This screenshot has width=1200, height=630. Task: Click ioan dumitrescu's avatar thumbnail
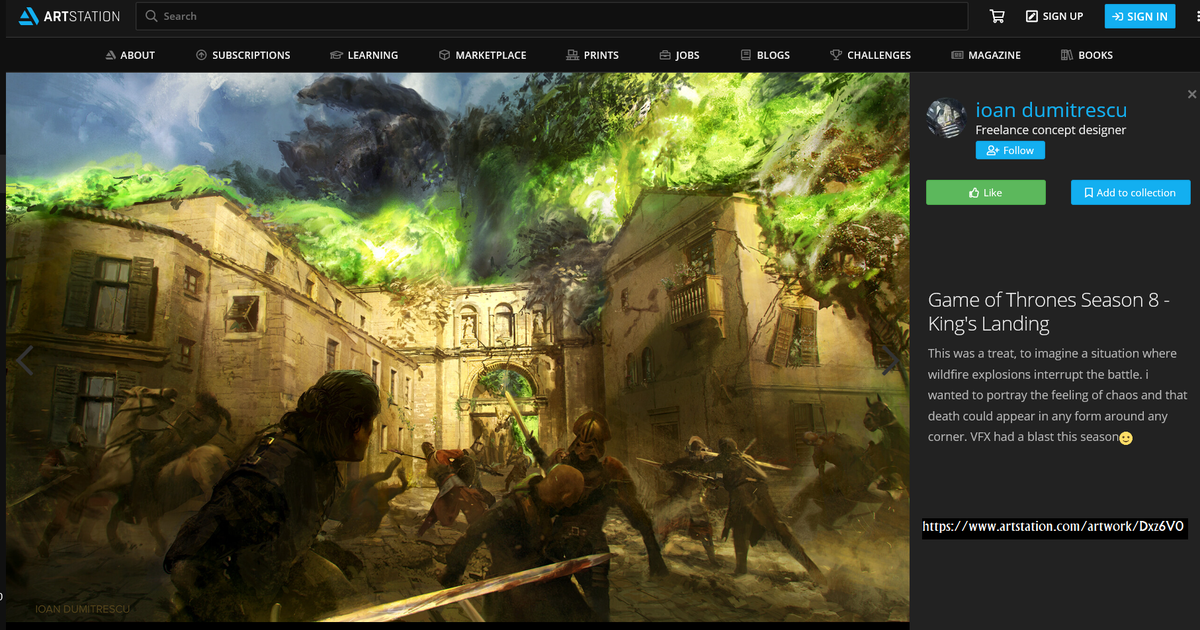947,118
